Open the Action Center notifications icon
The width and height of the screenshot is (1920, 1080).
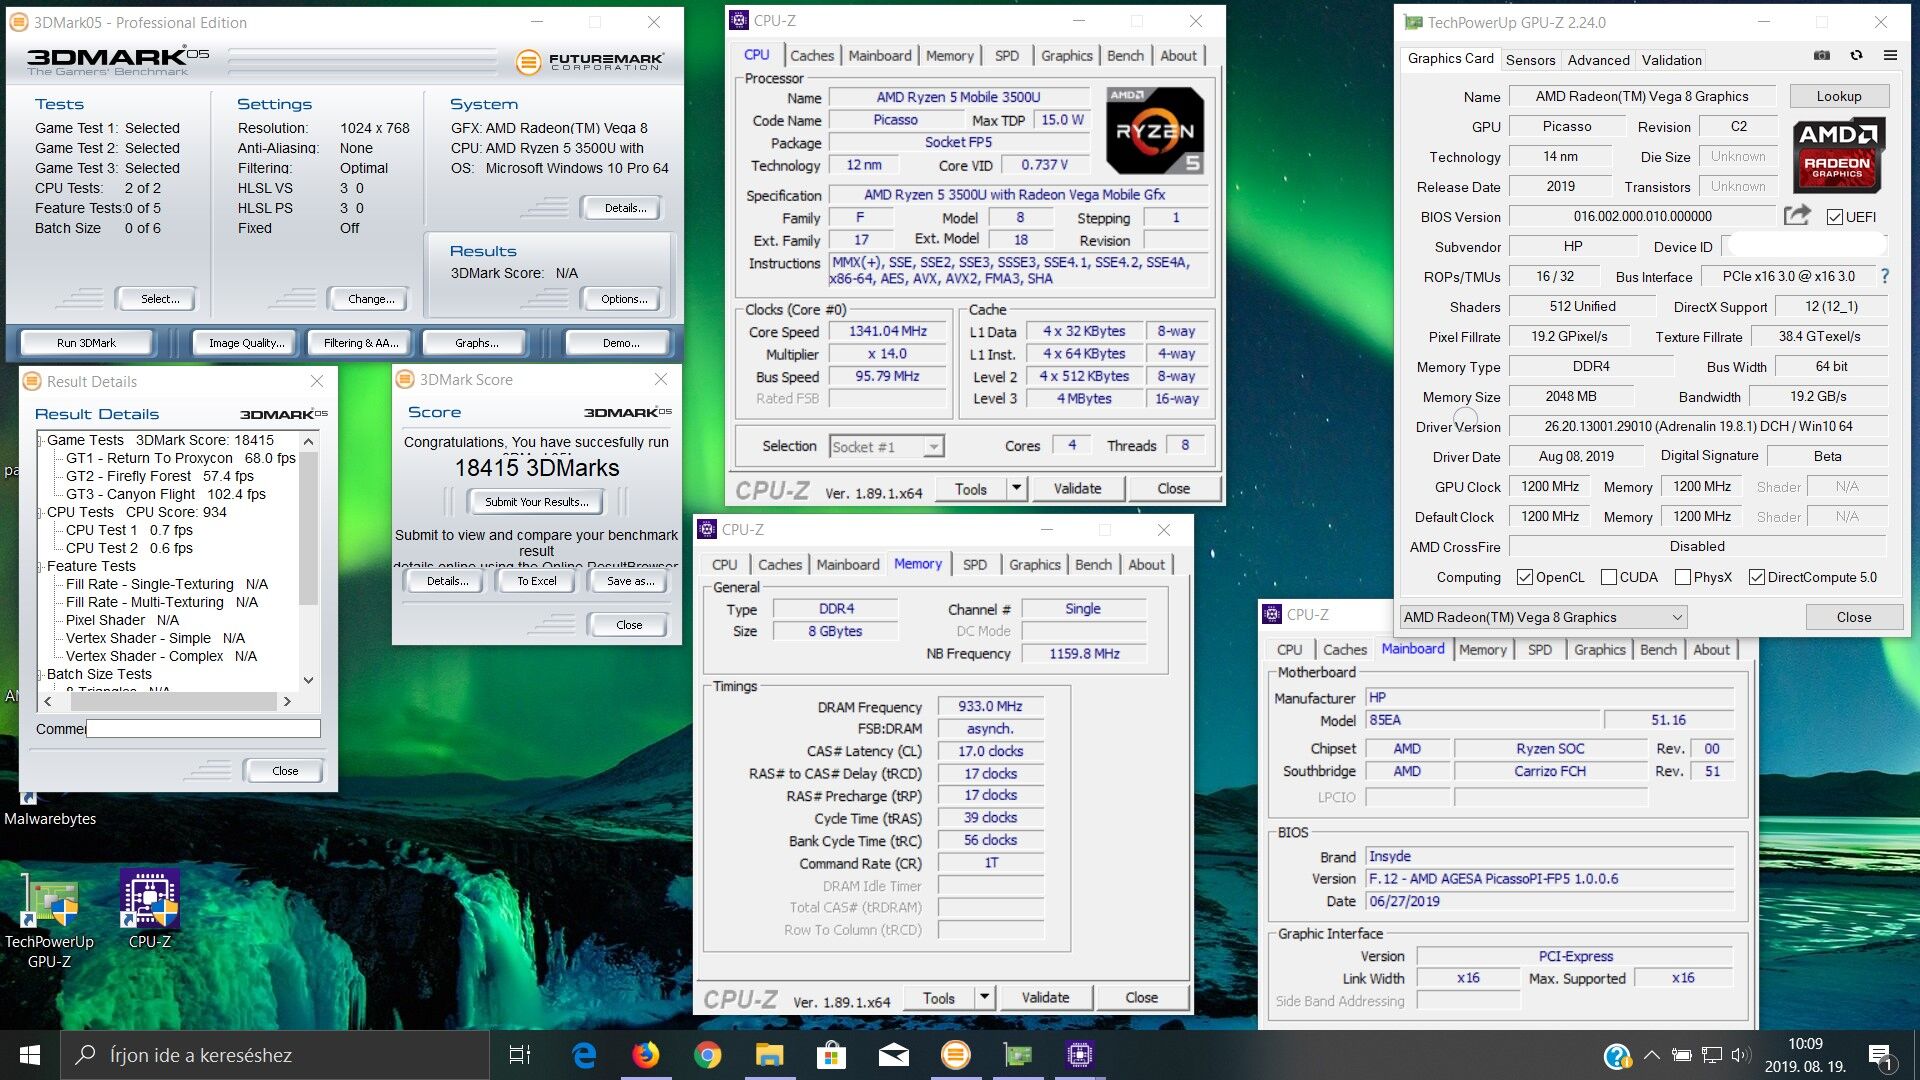tap(1880, 1055)
